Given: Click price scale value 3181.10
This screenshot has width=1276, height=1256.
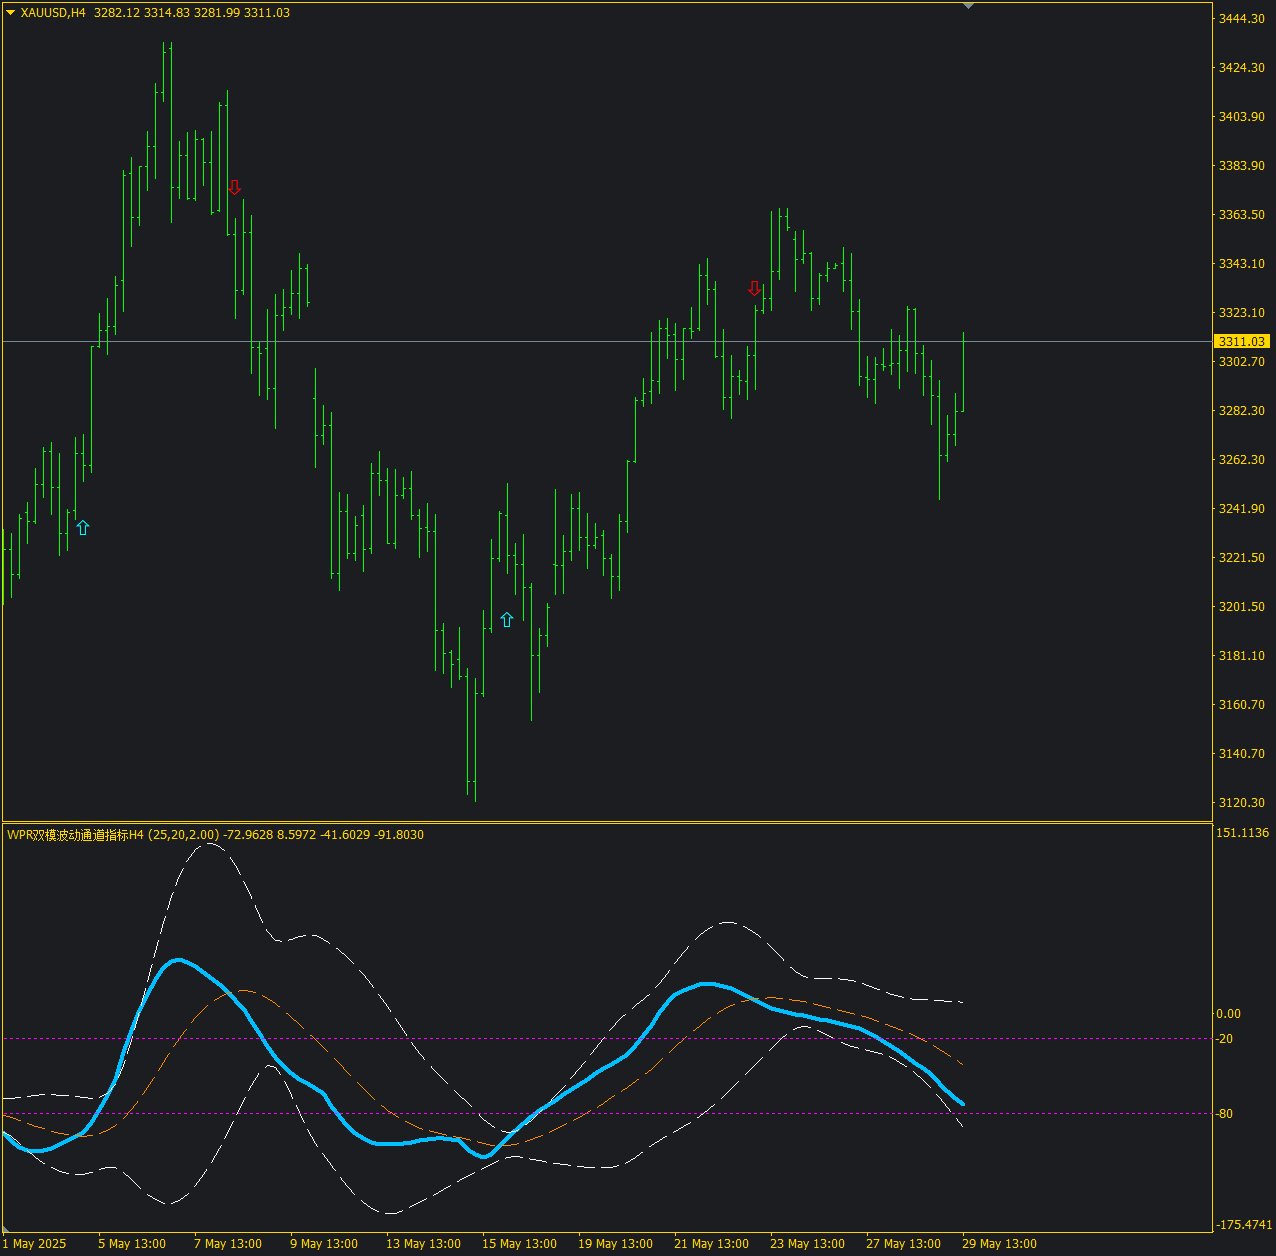Looking at the screenshot, I should (x=1241, y=656).
